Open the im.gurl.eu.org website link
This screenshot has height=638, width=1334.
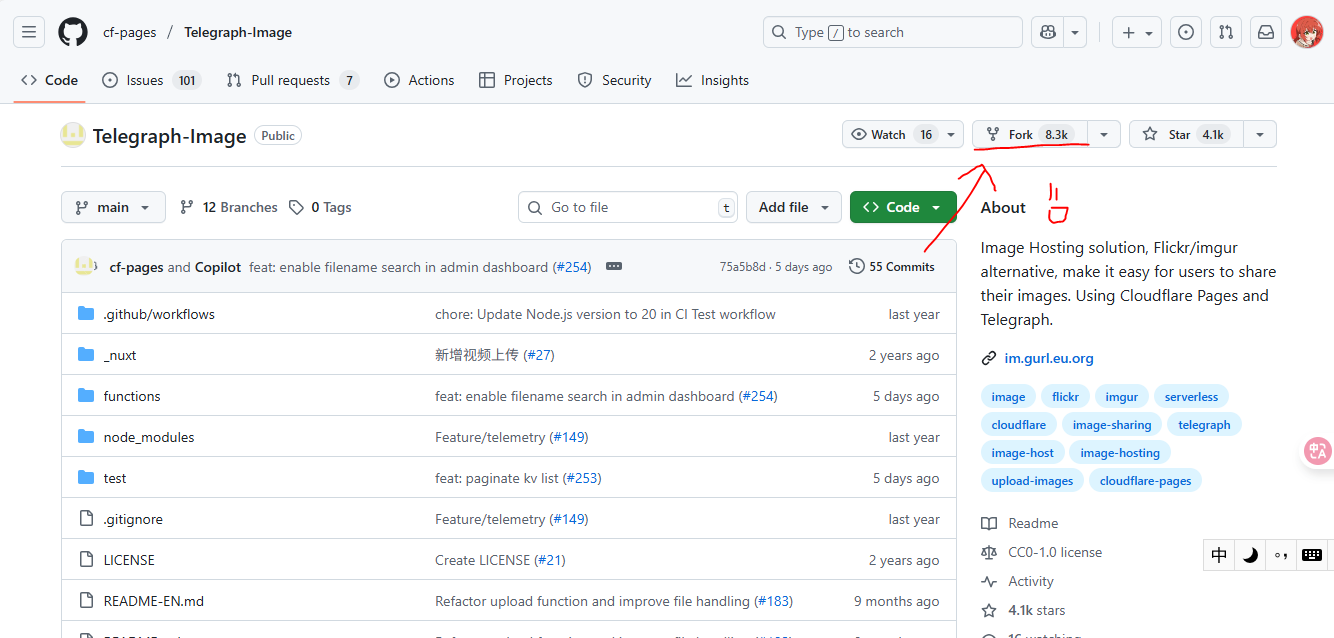coord(1048,358)
